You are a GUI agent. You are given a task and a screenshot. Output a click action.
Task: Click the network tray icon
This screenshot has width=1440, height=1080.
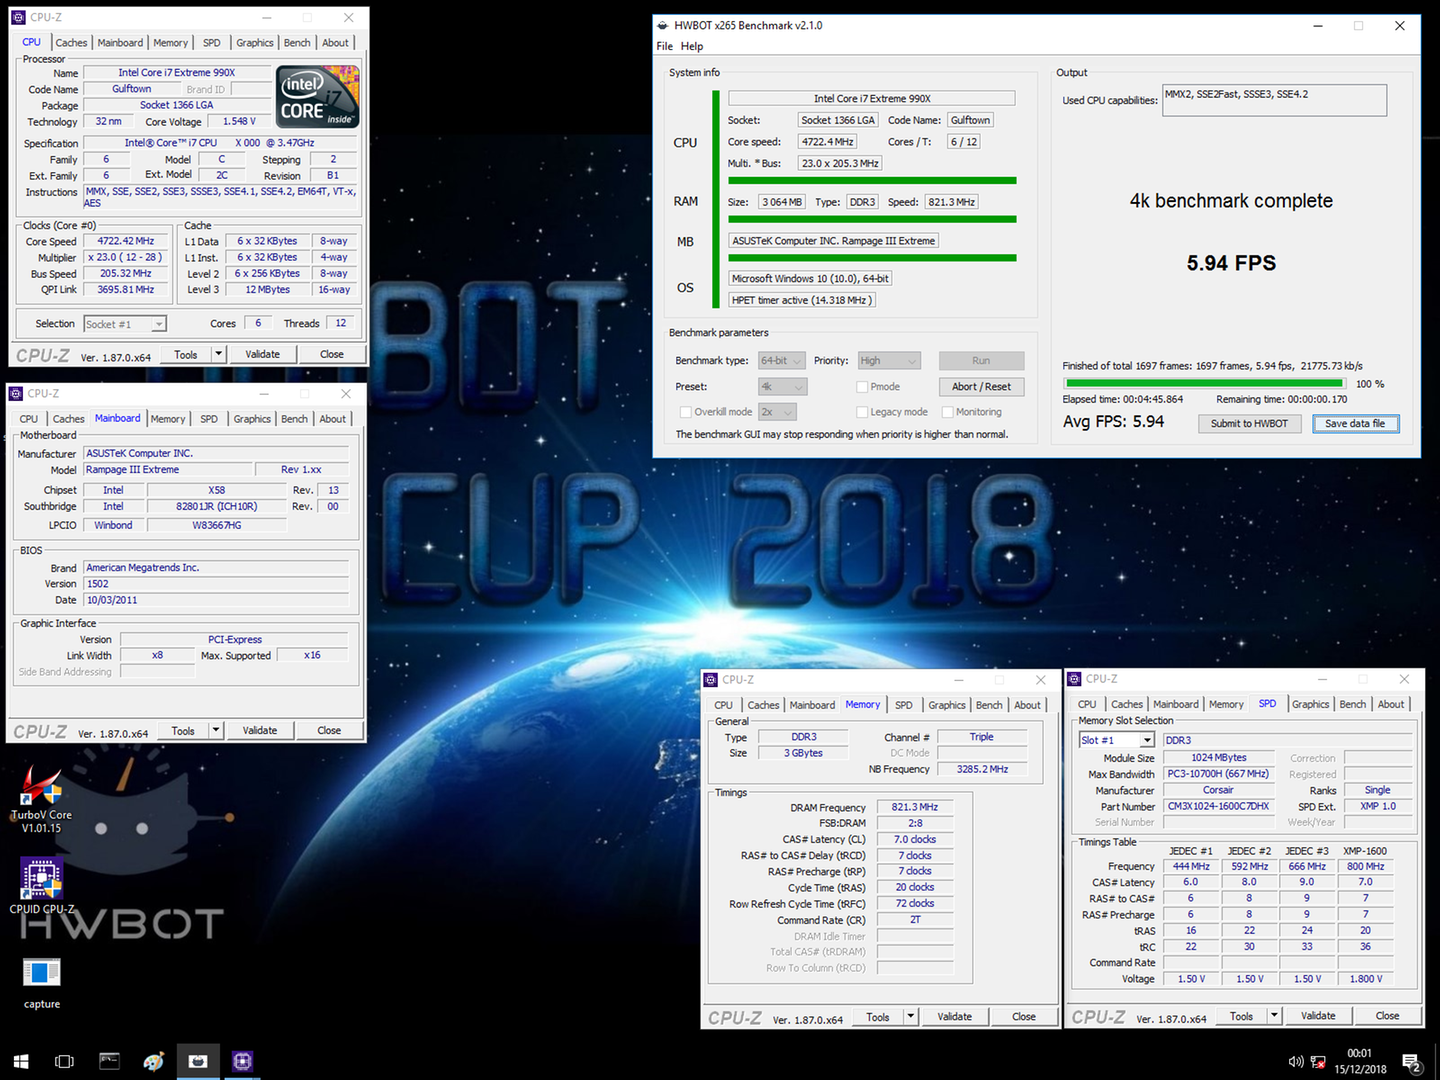coord(1318,1061)
